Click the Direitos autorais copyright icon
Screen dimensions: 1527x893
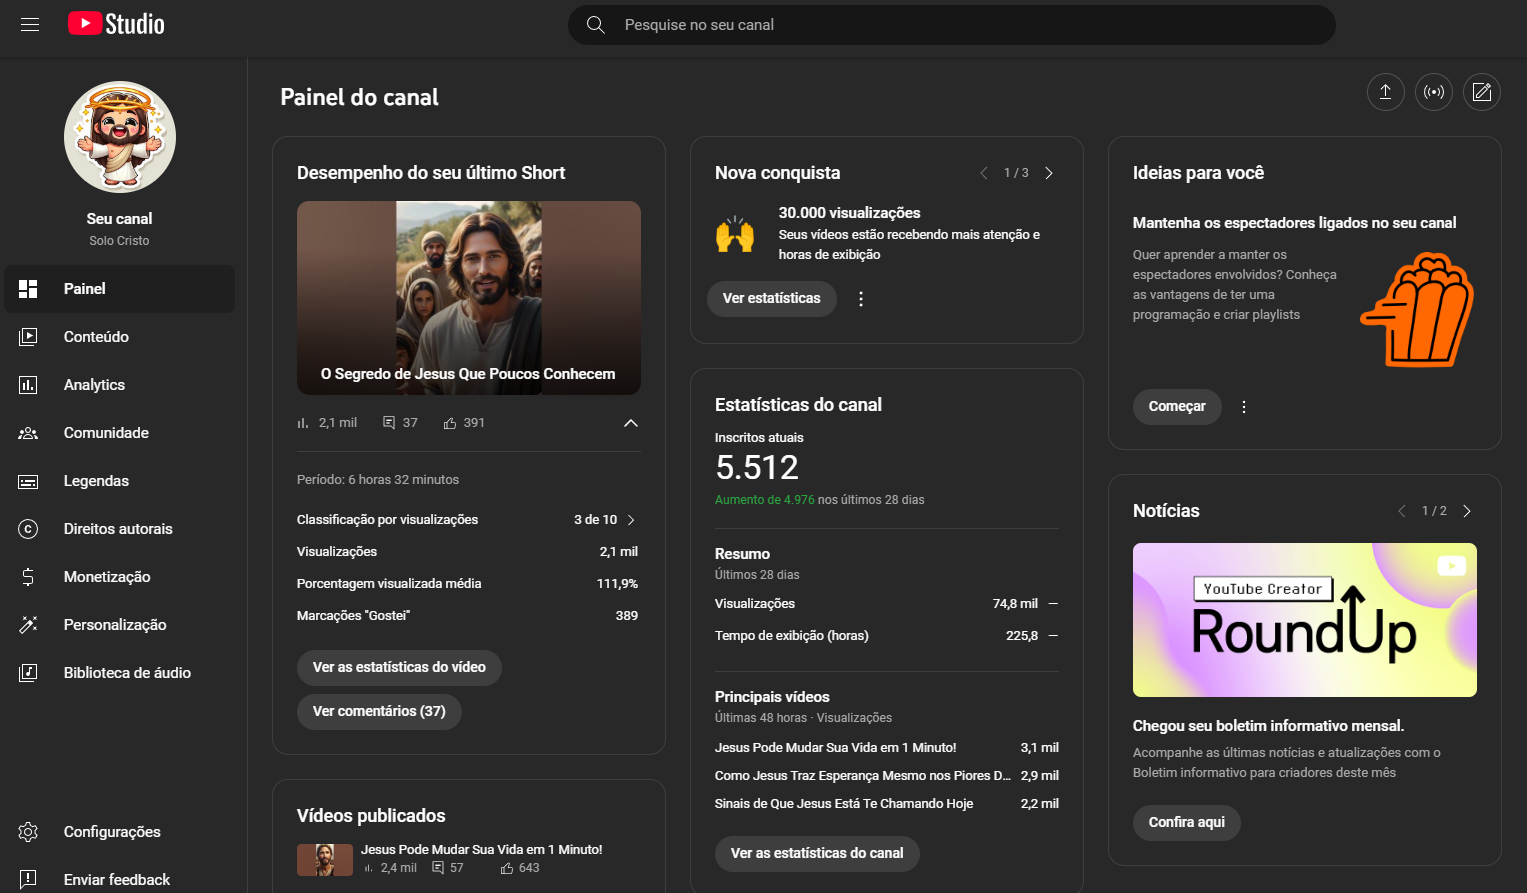28,529
